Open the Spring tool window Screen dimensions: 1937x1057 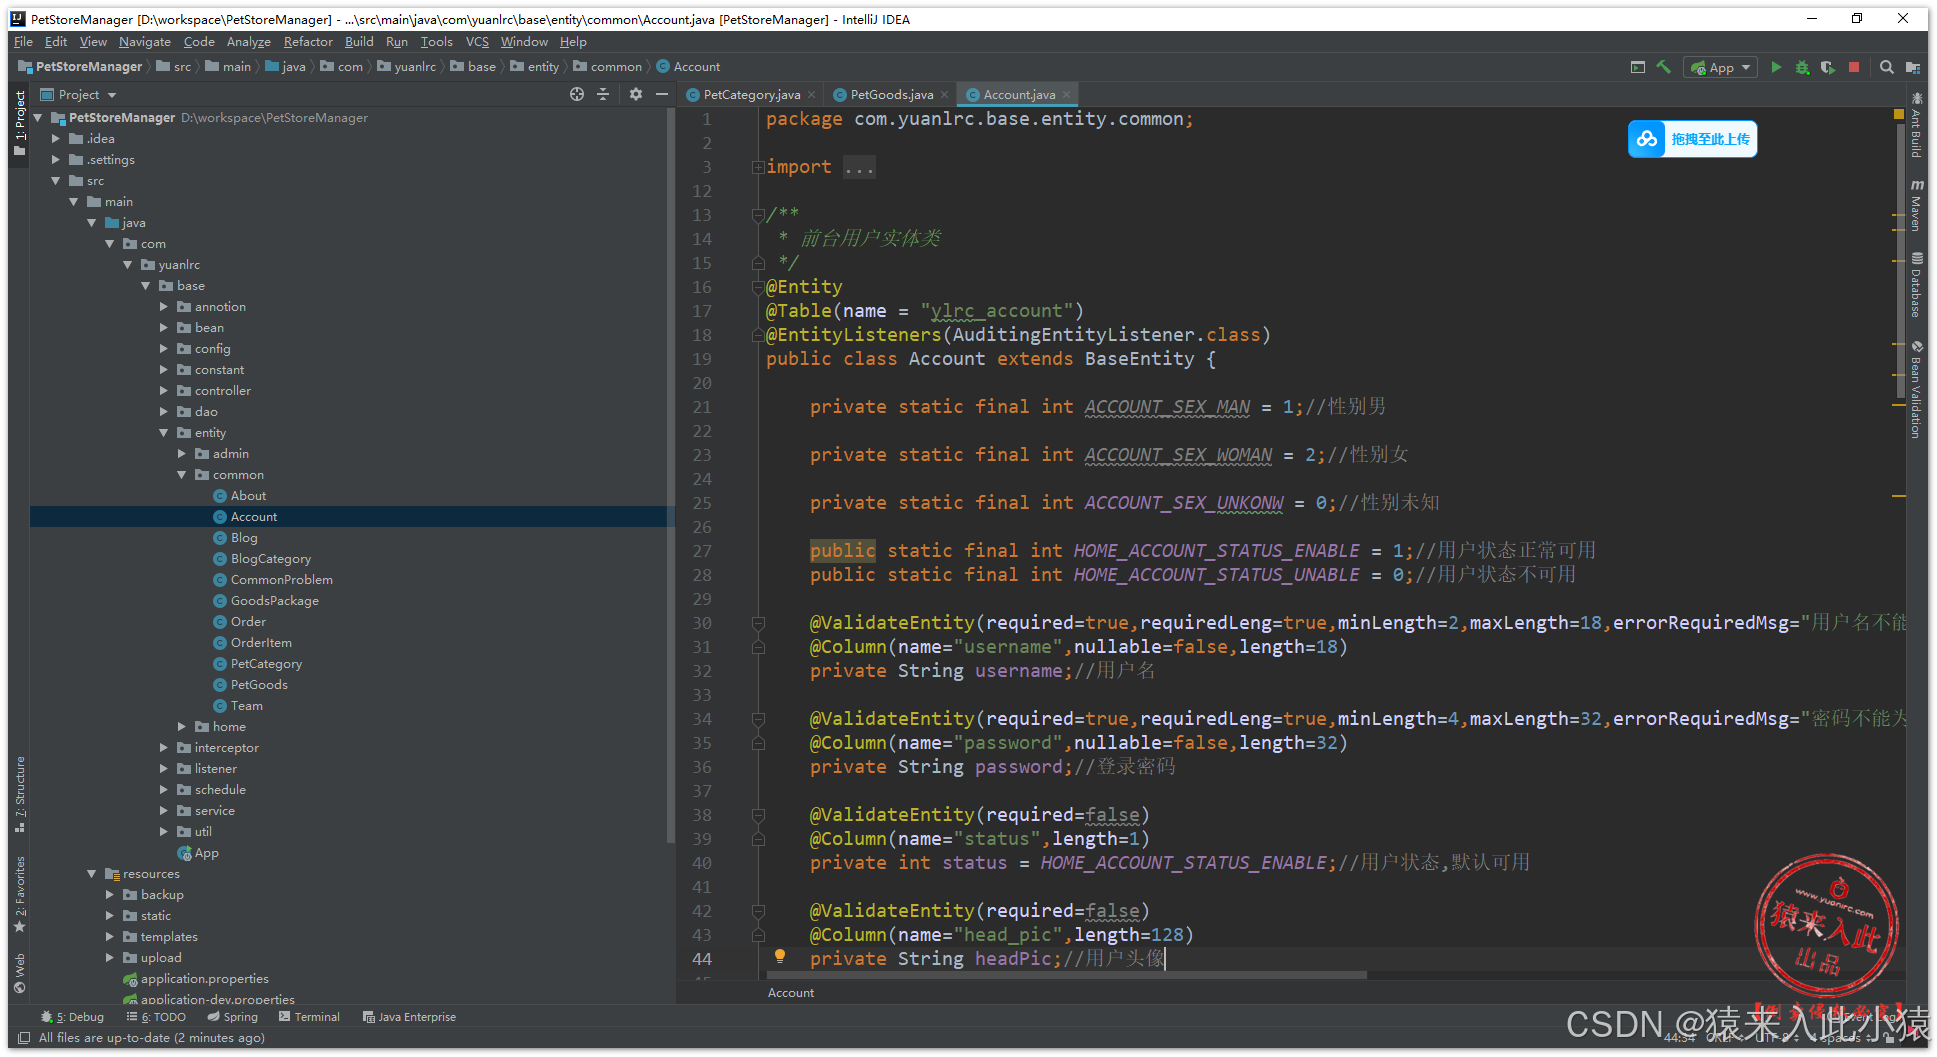[233, 1017]
